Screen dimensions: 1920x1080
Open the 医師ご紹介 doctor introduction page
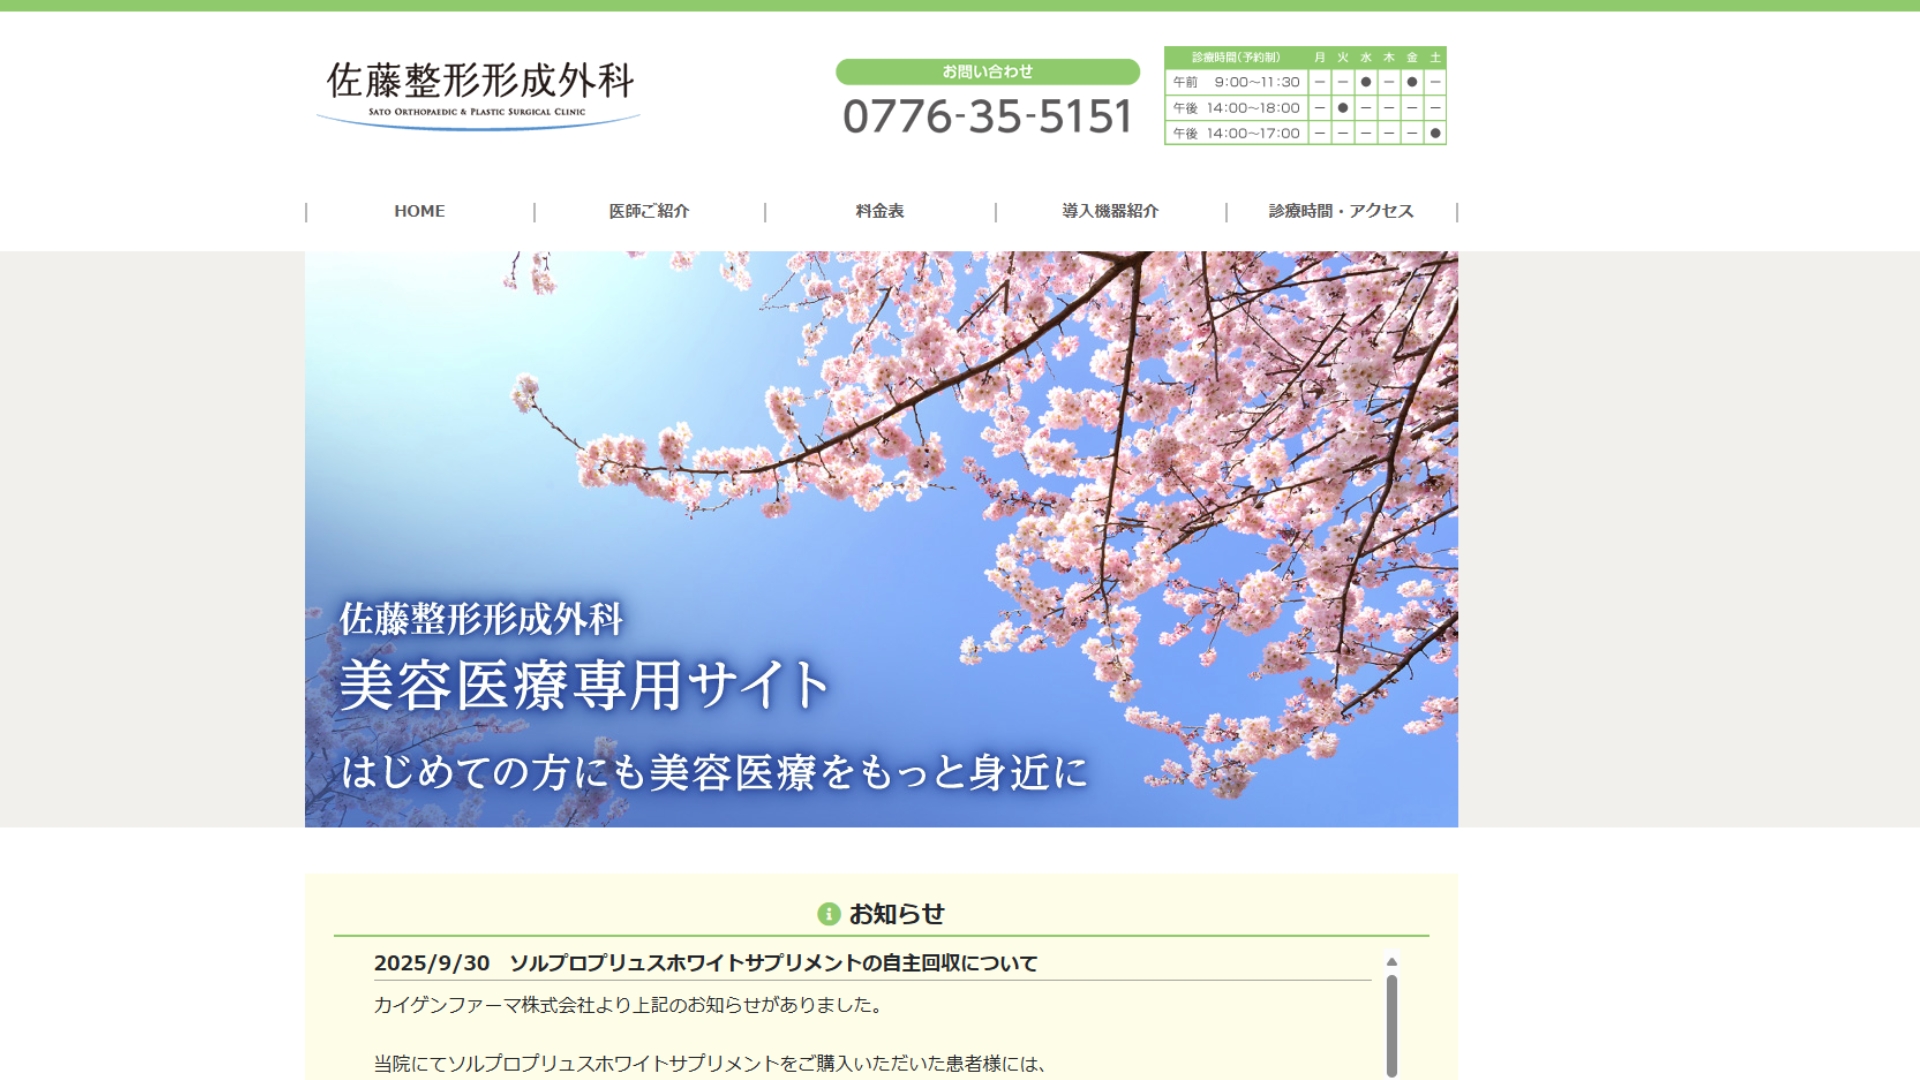648,210
